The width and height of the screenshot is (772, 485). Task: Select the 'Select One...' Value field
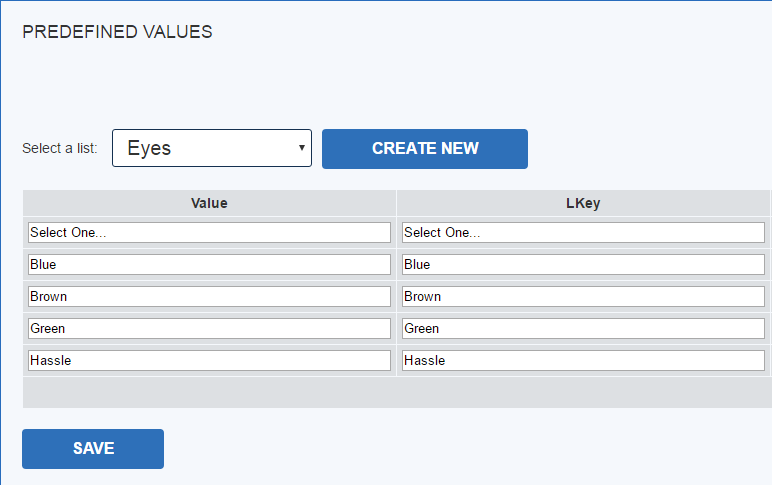click(209, 232)
